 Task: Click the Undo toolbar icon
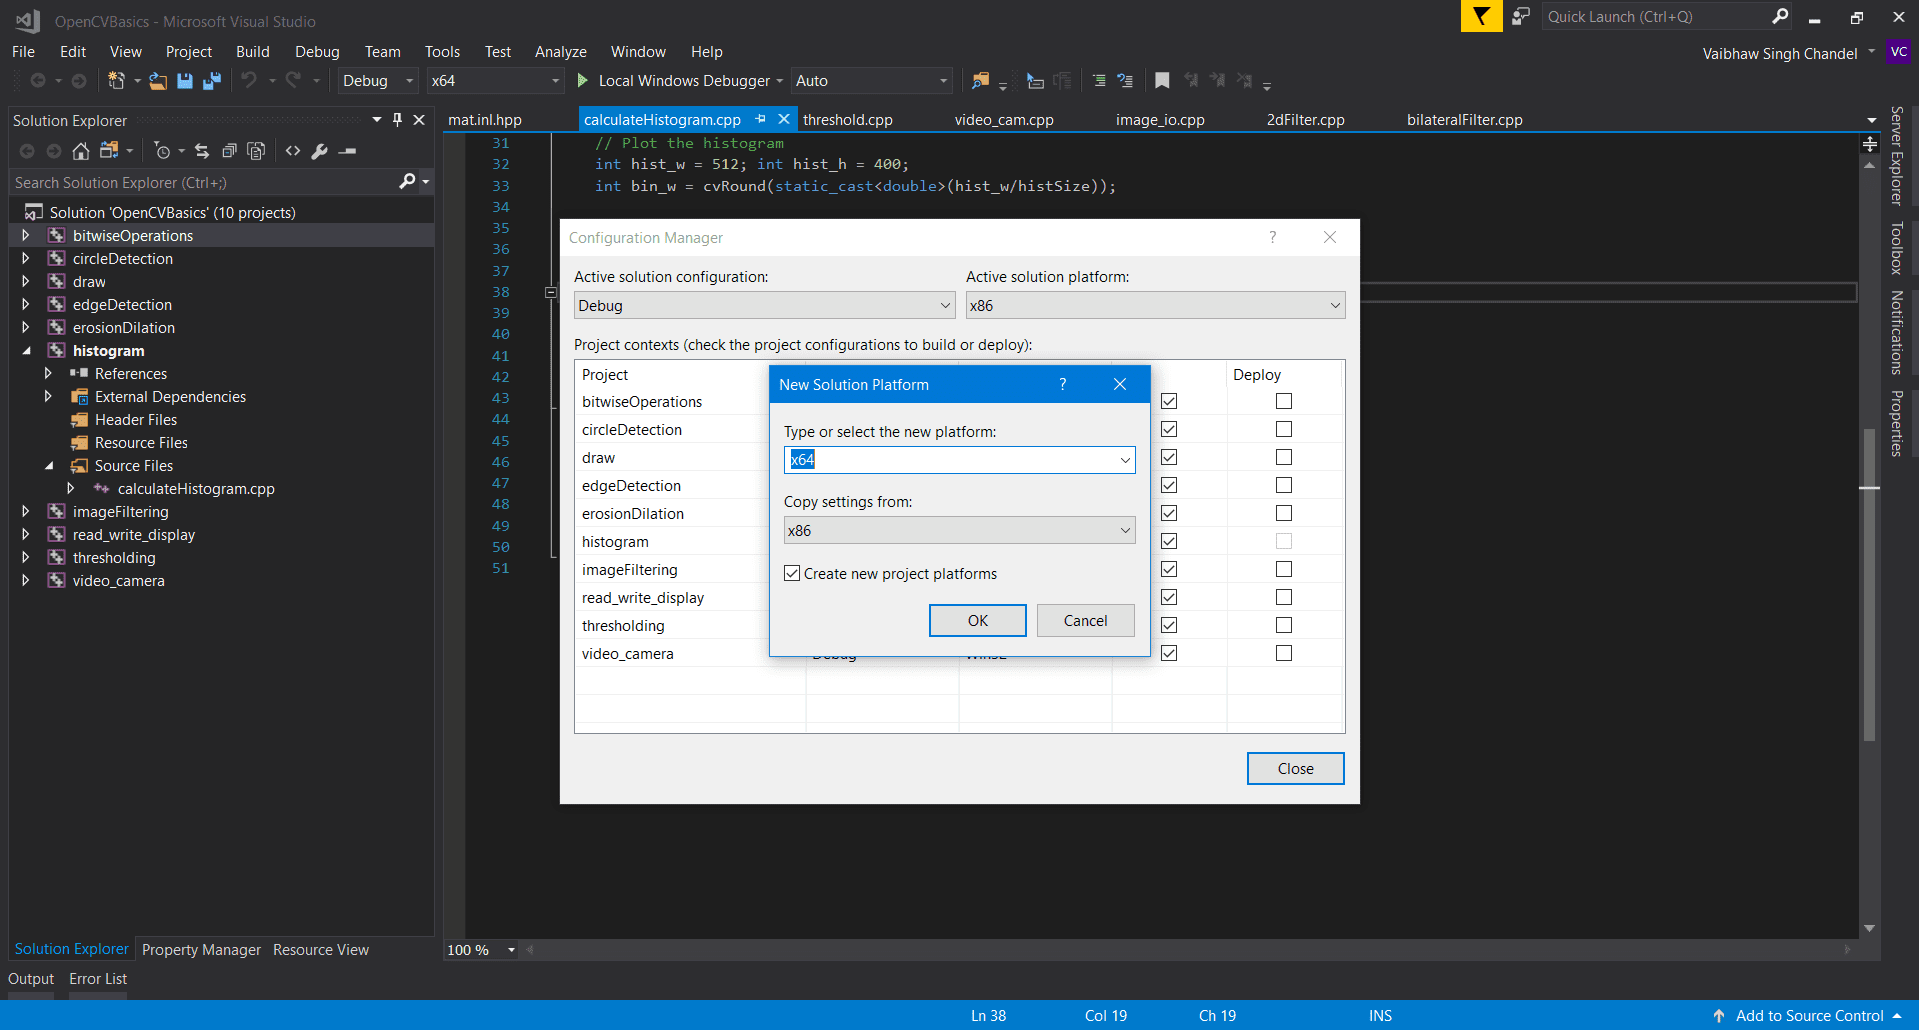[x=251, y=81]
